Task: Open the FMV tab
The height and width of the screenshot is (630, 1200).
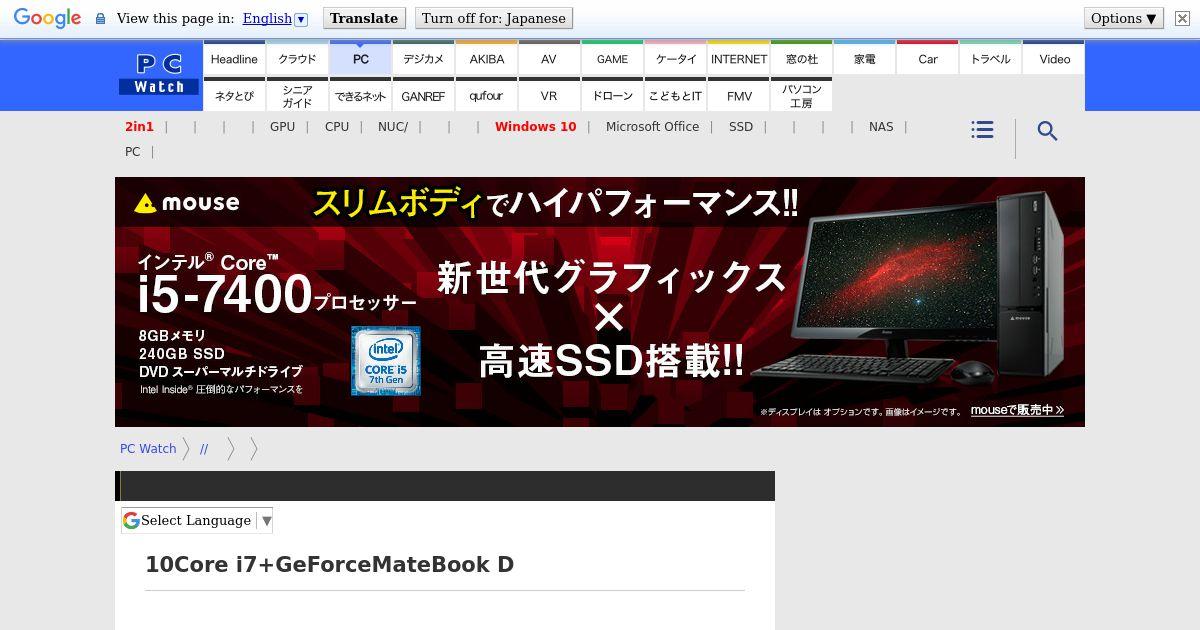Action: point(739,95)
